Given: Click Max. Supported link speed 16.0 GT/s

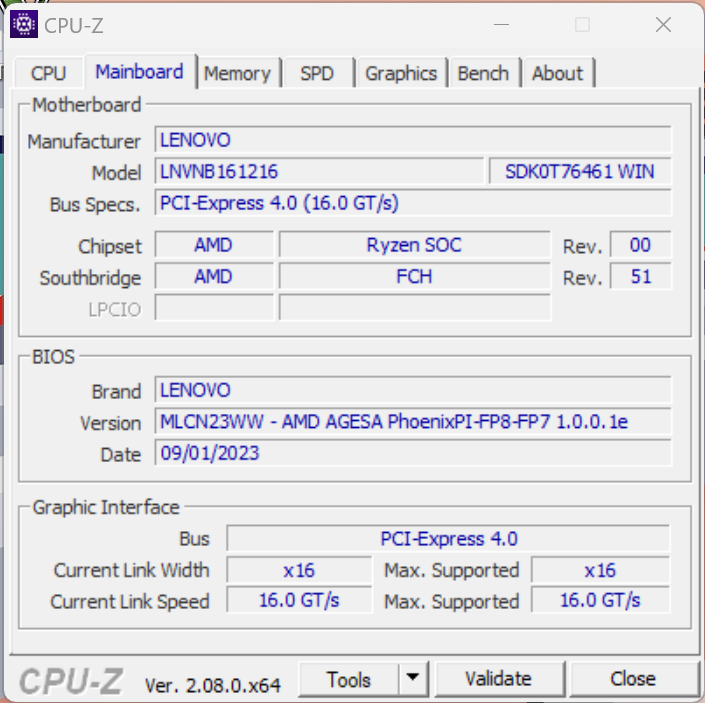Looking at the screenshot, I should (601, 600).
